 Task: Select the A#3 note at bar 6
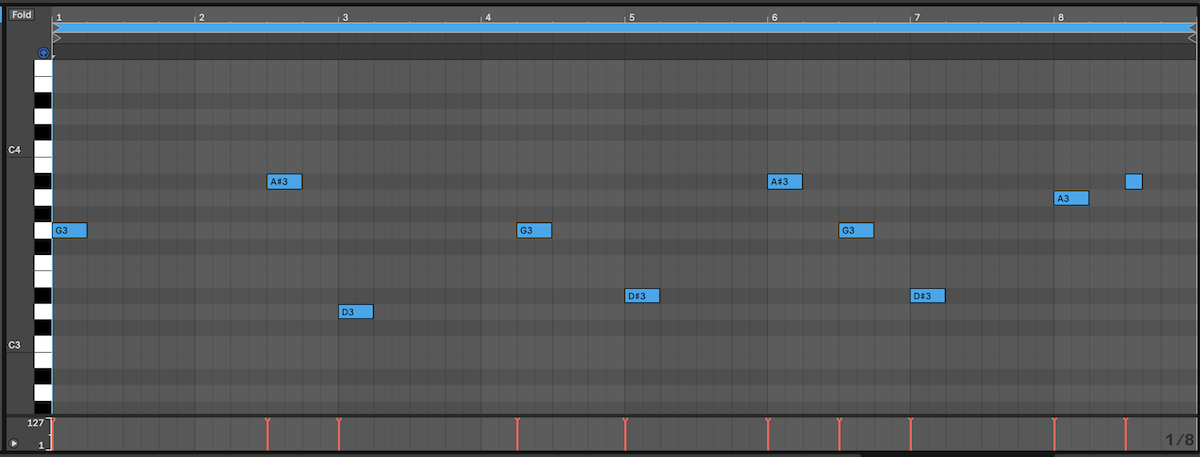785,182
